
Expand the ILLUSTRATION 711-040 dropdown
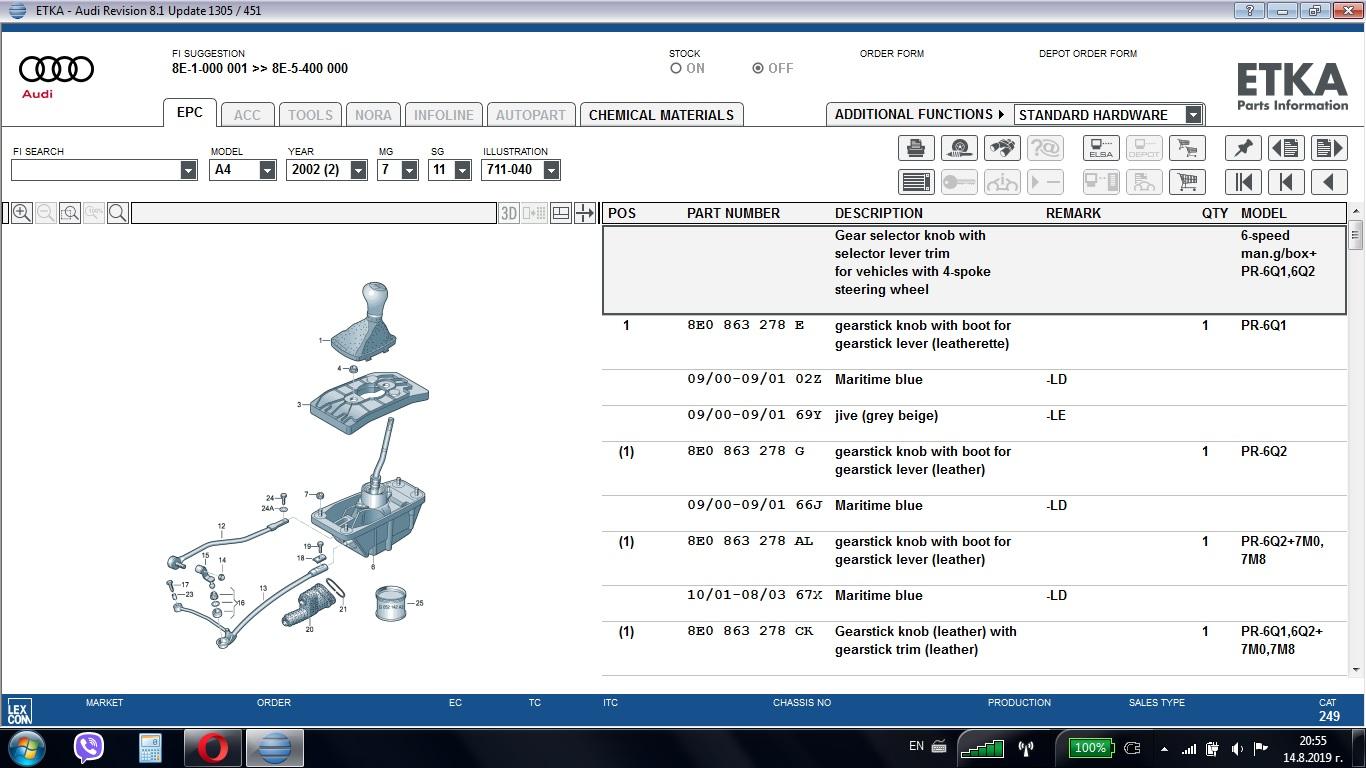pyautogui.click(x=551, y=170)
